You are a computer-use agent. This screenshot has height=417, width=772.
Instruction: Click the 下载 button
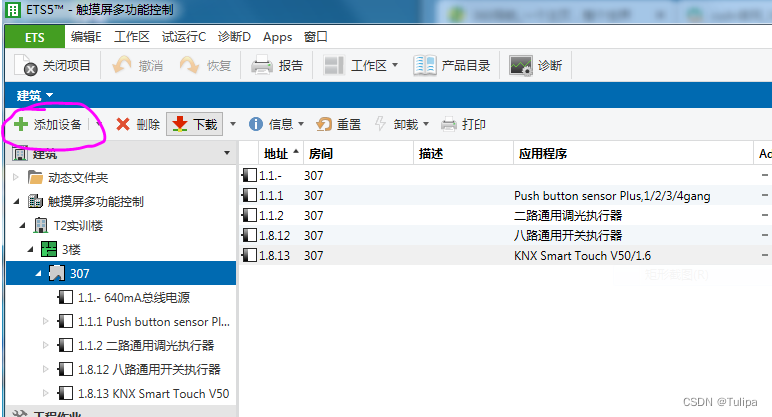point(195,124)
